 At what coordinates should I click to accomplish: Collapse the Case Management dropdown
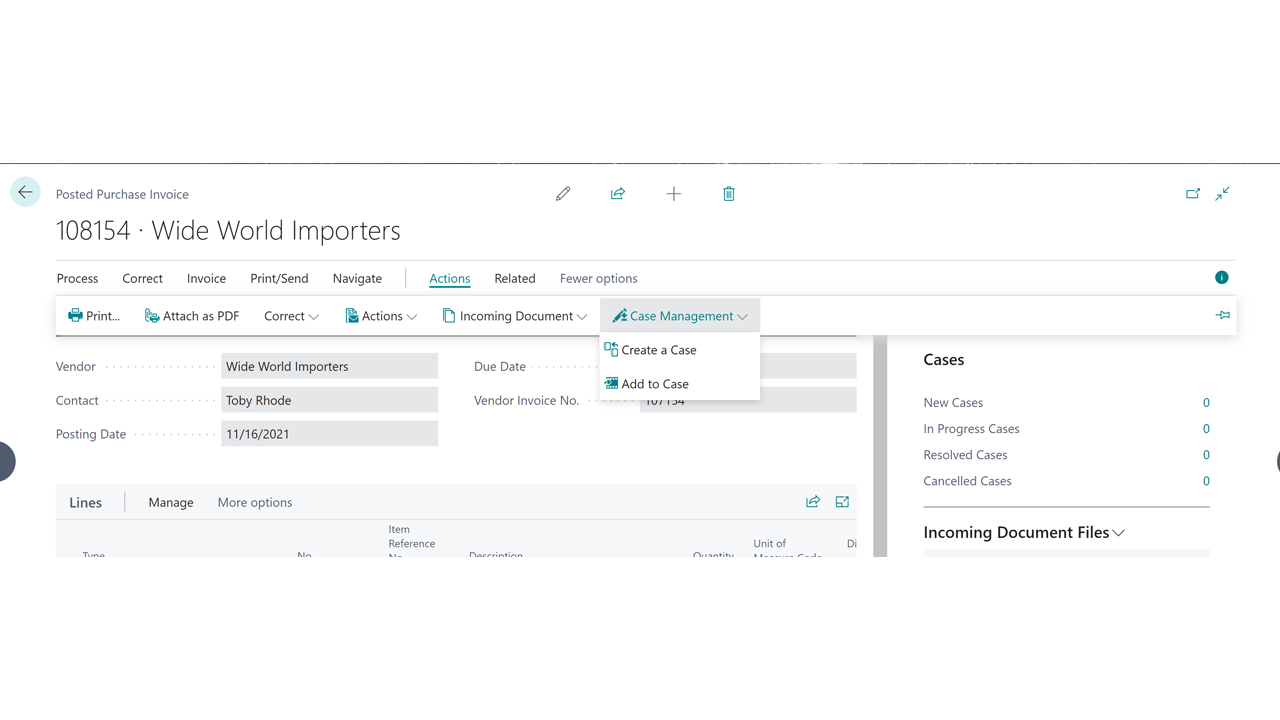coord(680,316)
